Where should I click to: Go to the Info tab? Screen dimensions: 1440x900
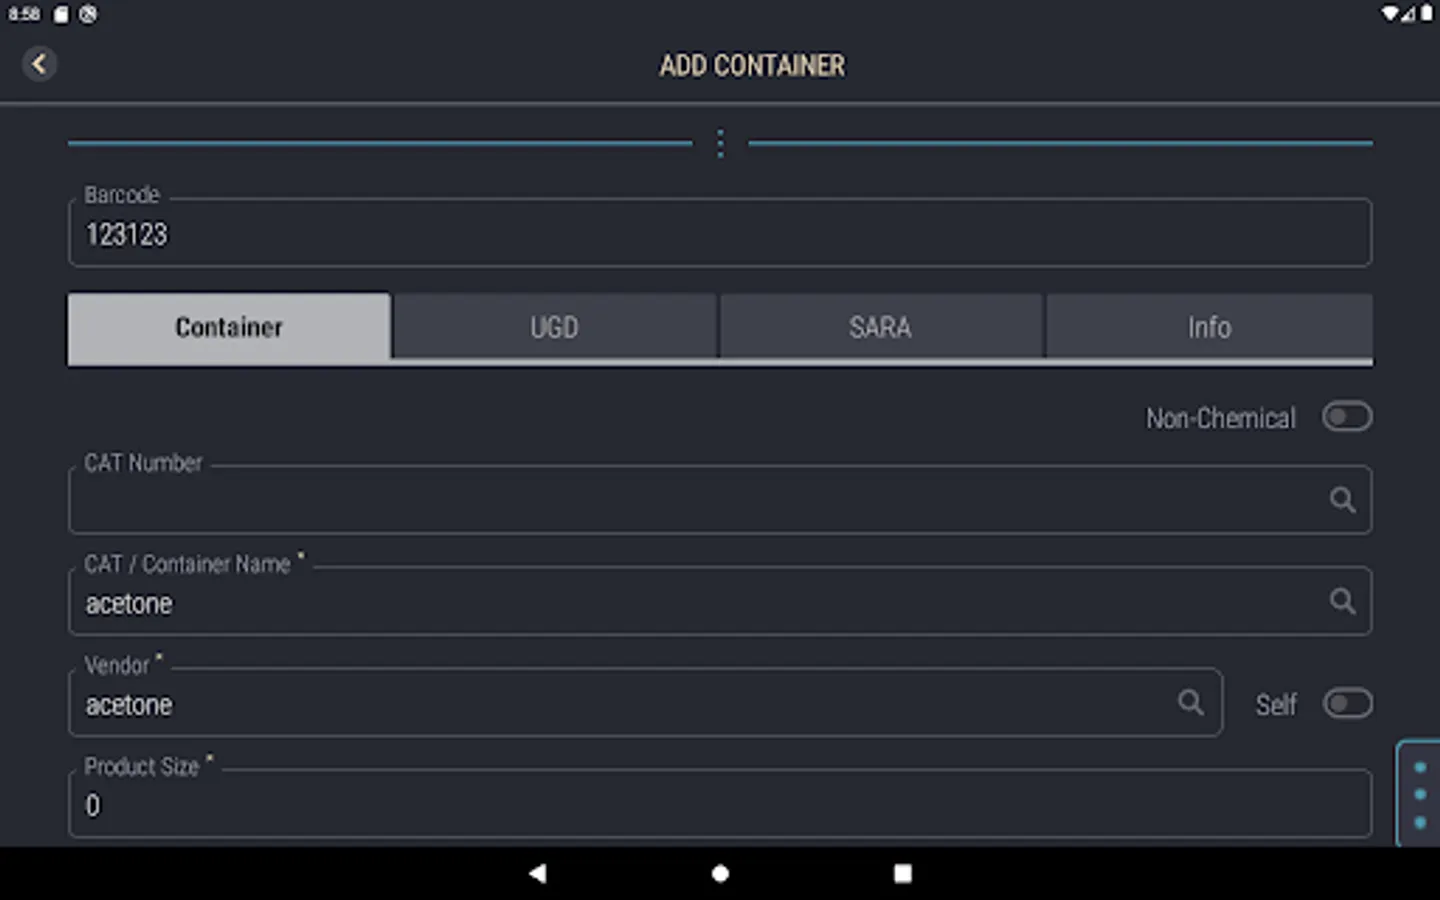pyautogui.click(x=1209, y=328)
